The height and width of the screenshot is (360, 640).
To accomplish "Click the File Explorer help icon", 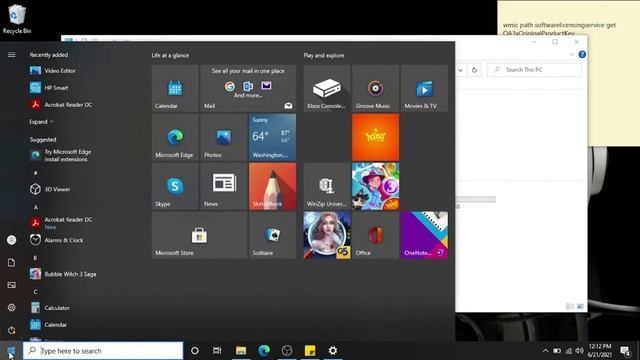I will tap(582, 54).
